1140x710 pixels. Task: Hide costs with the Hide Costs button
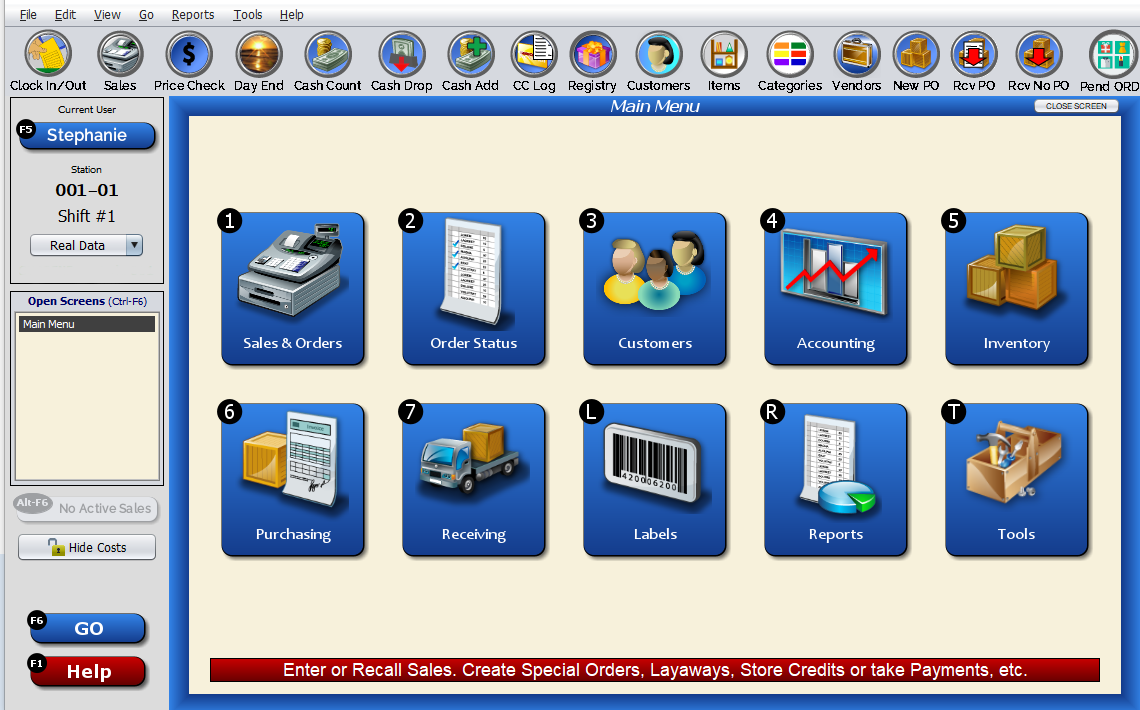click(86, 547)
